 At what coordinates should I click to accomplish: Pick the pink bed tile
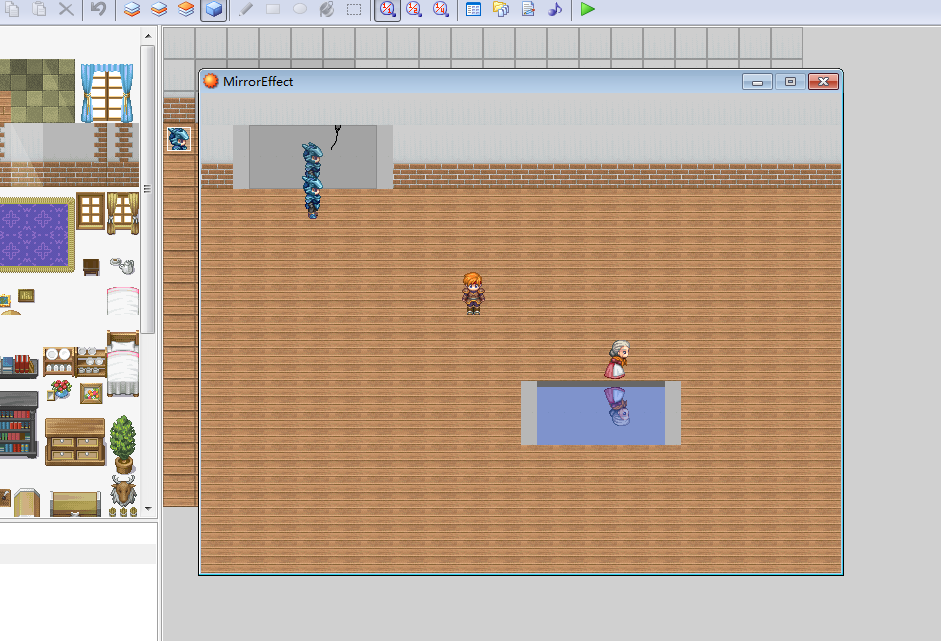click(x=123, y=364)
